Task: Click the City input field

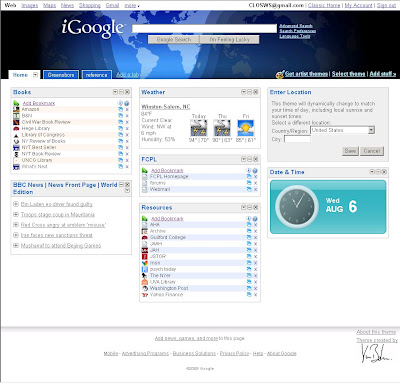Action: (297, 139)
